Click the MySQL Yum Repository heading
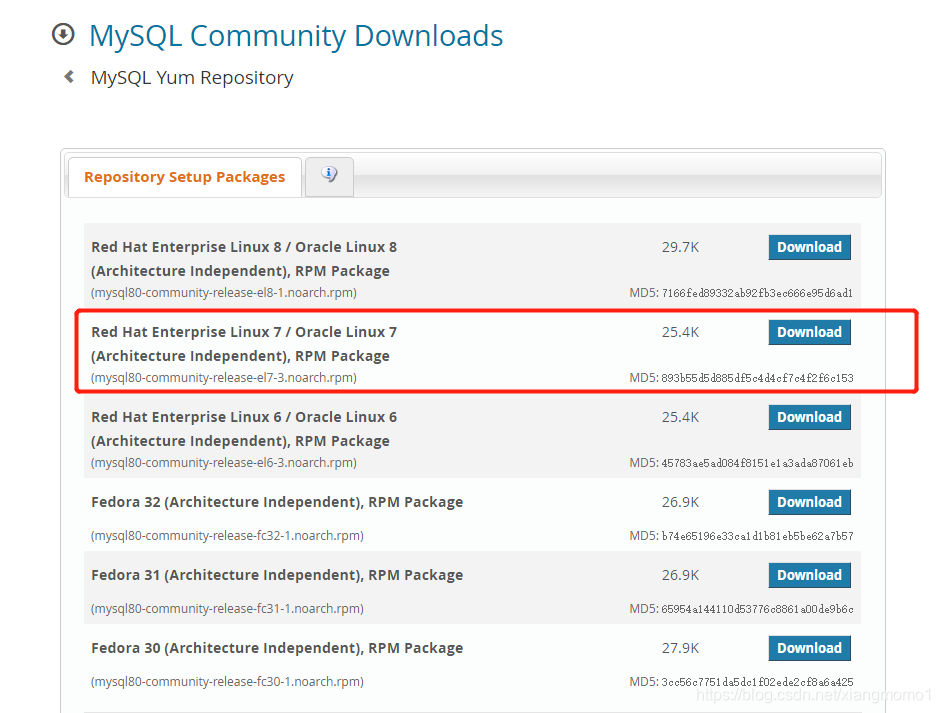Viewport: 940px width, 713px height. (x=192, y=77)
